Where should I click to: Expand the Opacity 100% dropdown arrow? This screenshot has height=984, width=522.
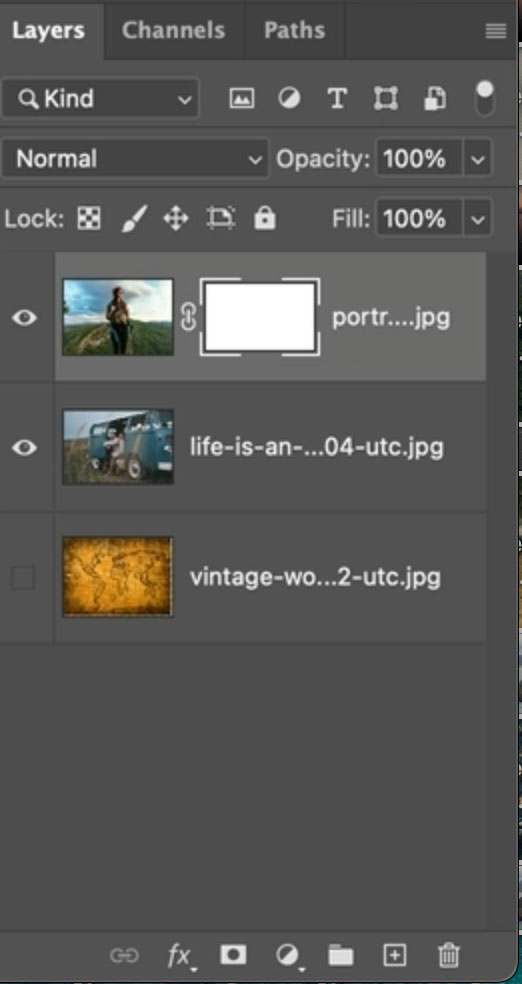pyautogui.click(x=477, y=159)
